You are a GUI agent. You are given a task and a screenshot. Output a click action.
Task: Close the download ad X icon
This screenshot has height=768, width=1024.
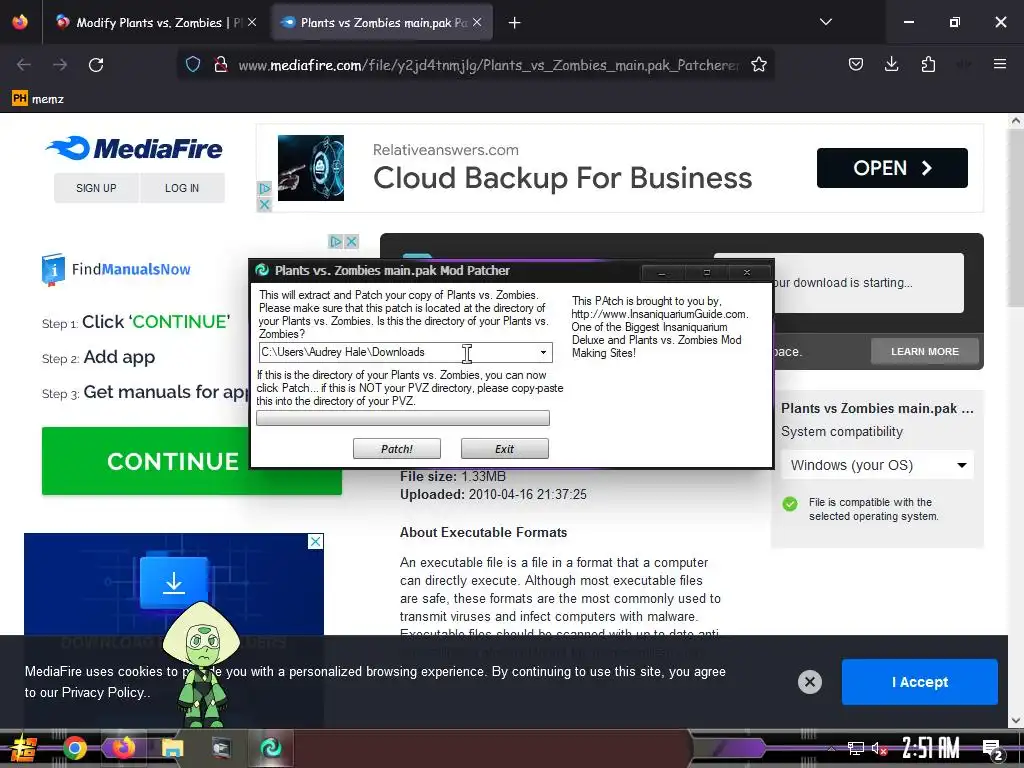(315, 541)
